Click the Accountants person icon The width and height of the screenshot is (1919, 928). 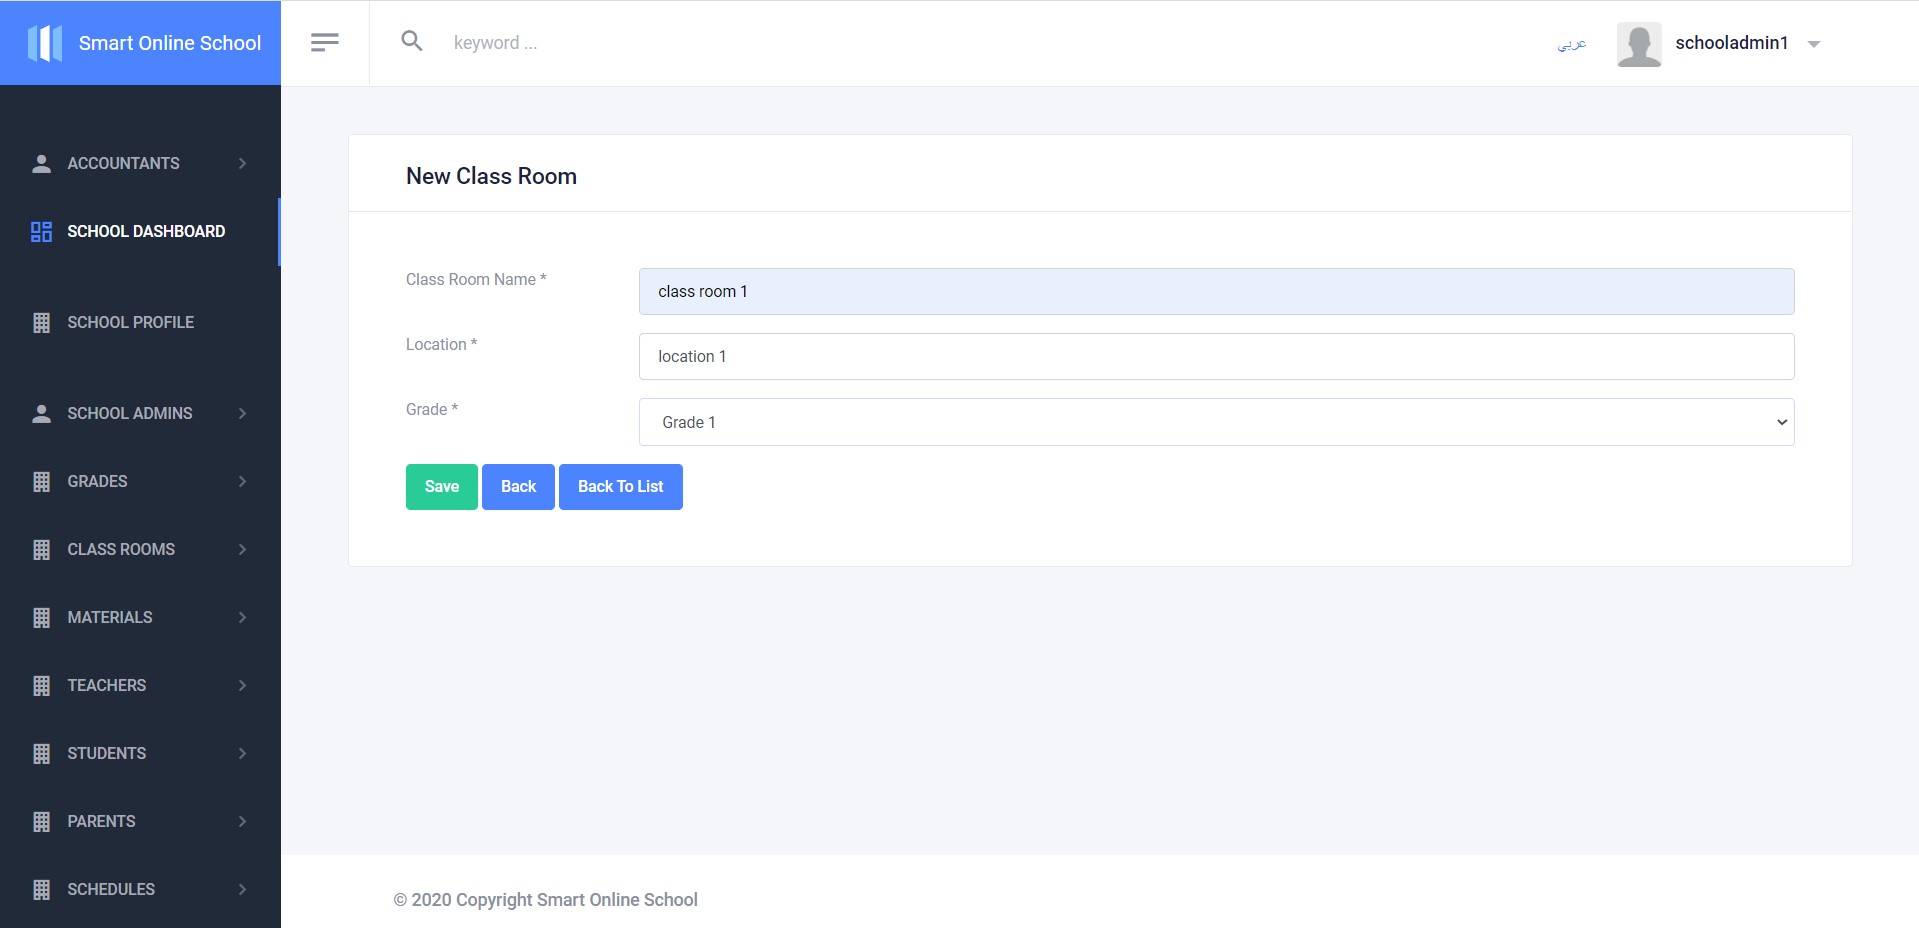(x=41, y=164)
